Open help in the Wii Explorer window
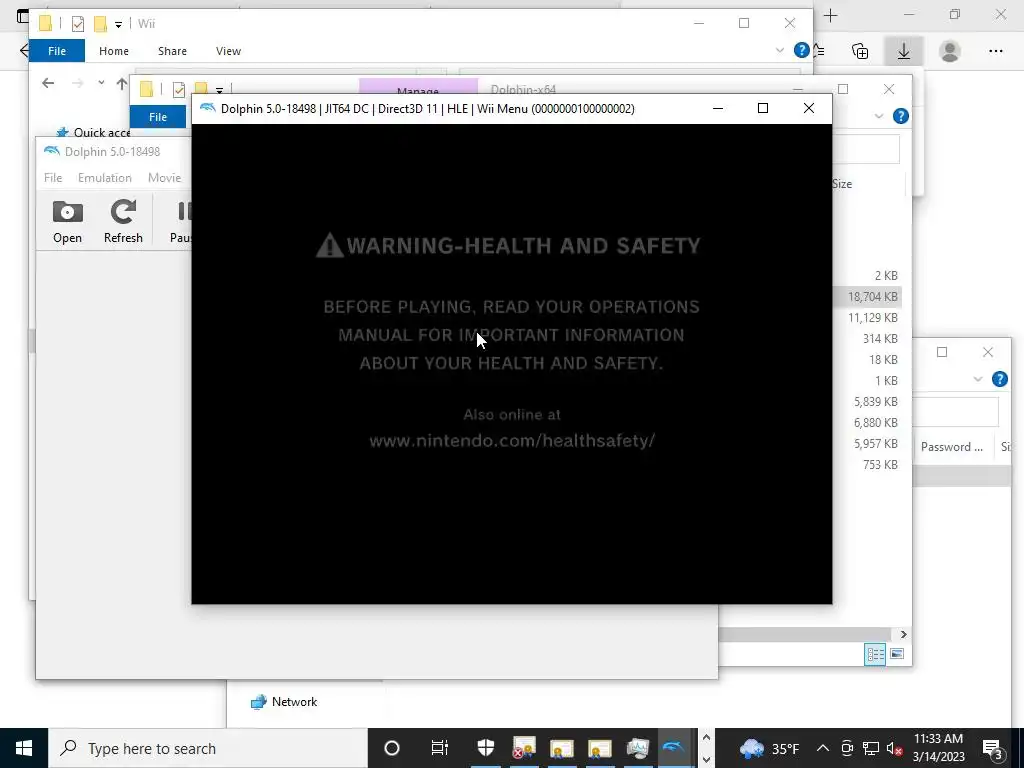Viewport: 1024px width, 768px height. pos(801,50)
